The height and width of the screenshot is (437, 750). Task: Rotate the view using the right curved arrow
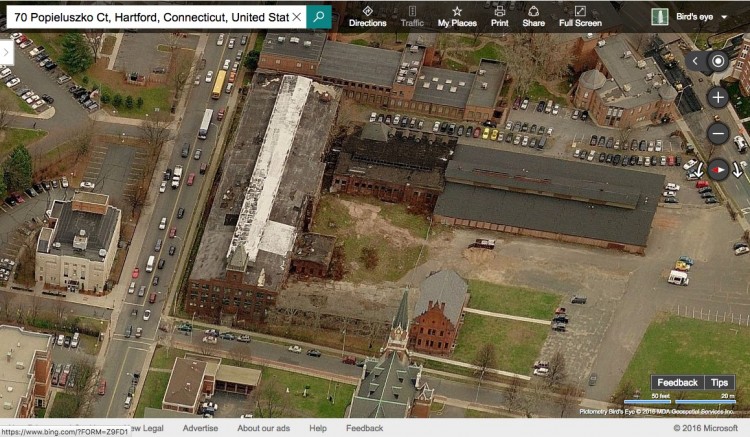click(x=738, y=170)
